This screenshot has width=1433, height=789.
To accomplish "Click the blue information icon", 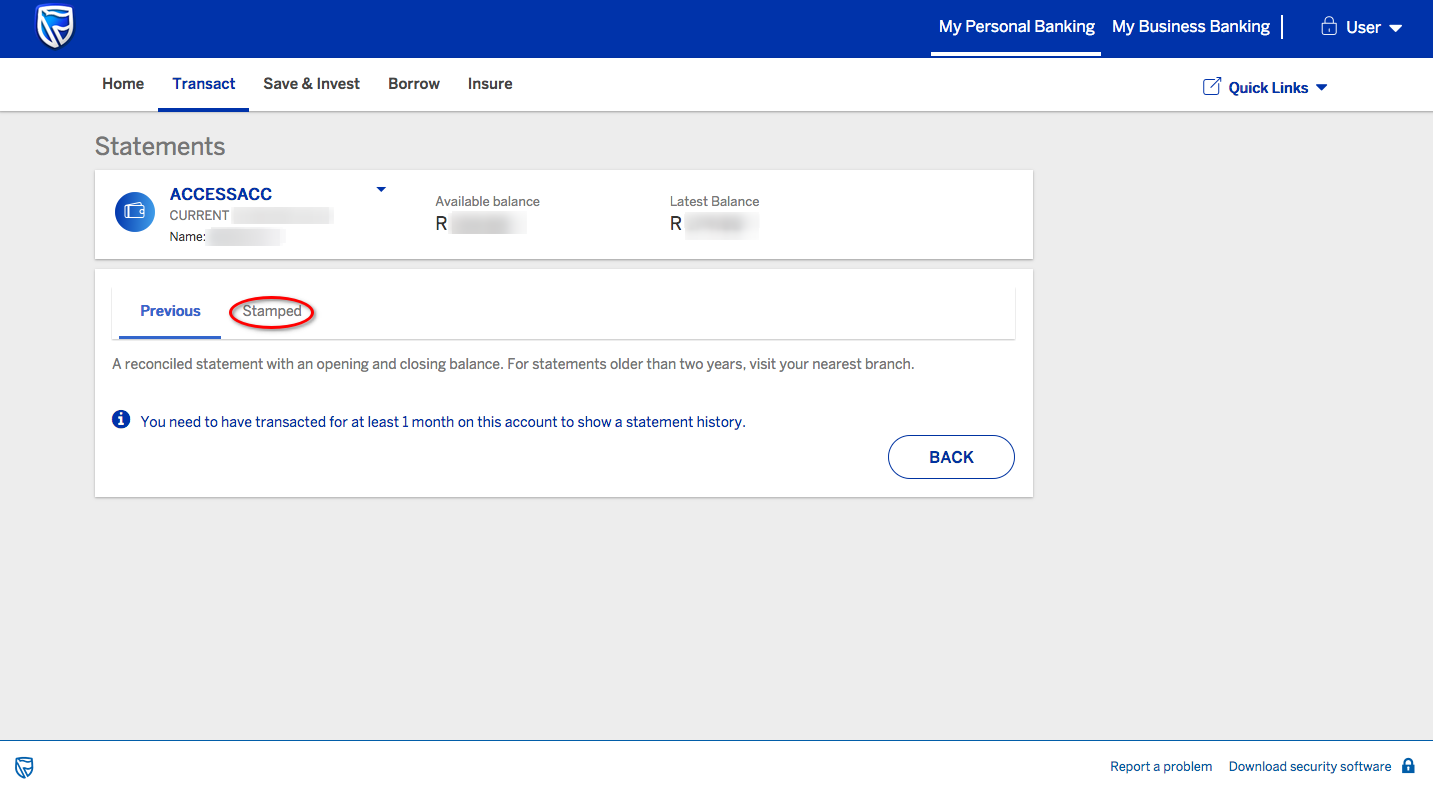I will pyautogui.click(x=121, y=420).
